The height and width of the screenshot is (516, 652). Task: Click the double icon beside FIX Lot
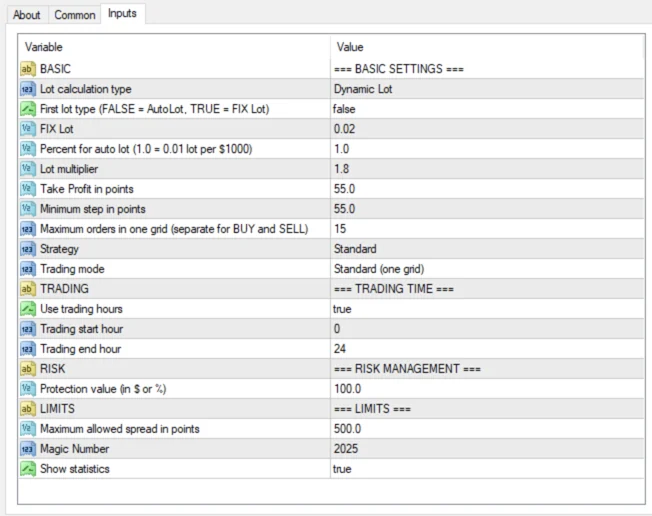click(27, 129)
